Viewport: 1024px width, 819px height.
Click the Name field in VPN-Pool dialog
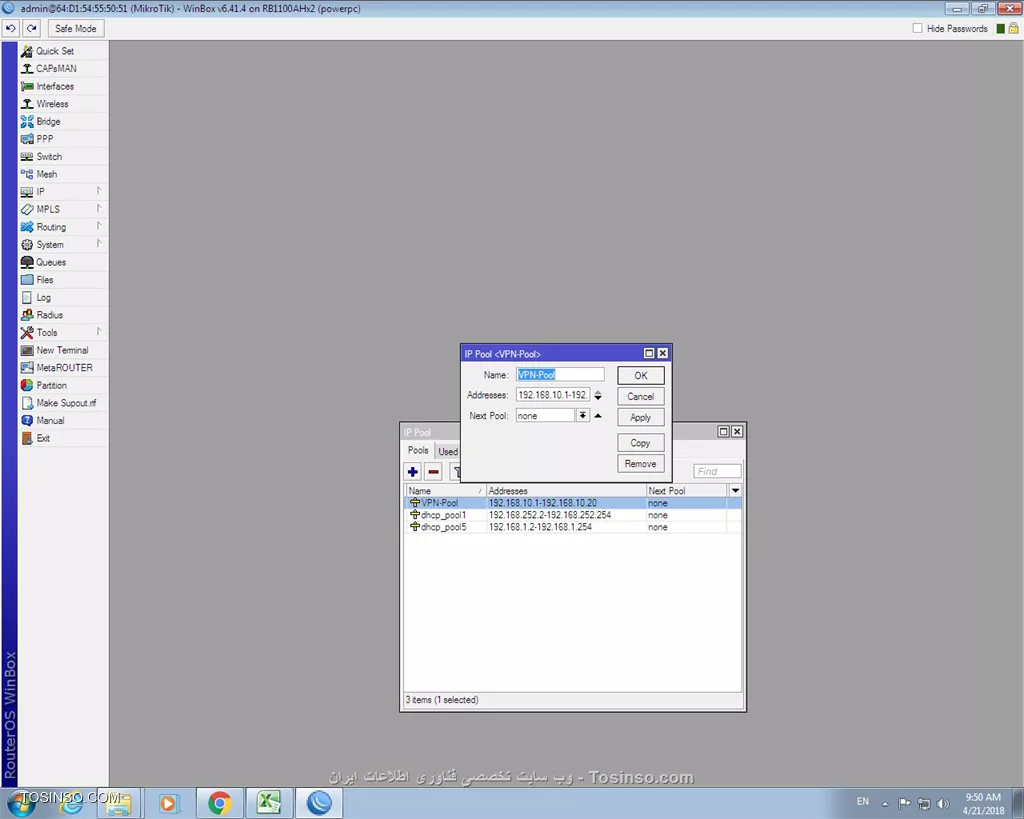pos(560,375)
